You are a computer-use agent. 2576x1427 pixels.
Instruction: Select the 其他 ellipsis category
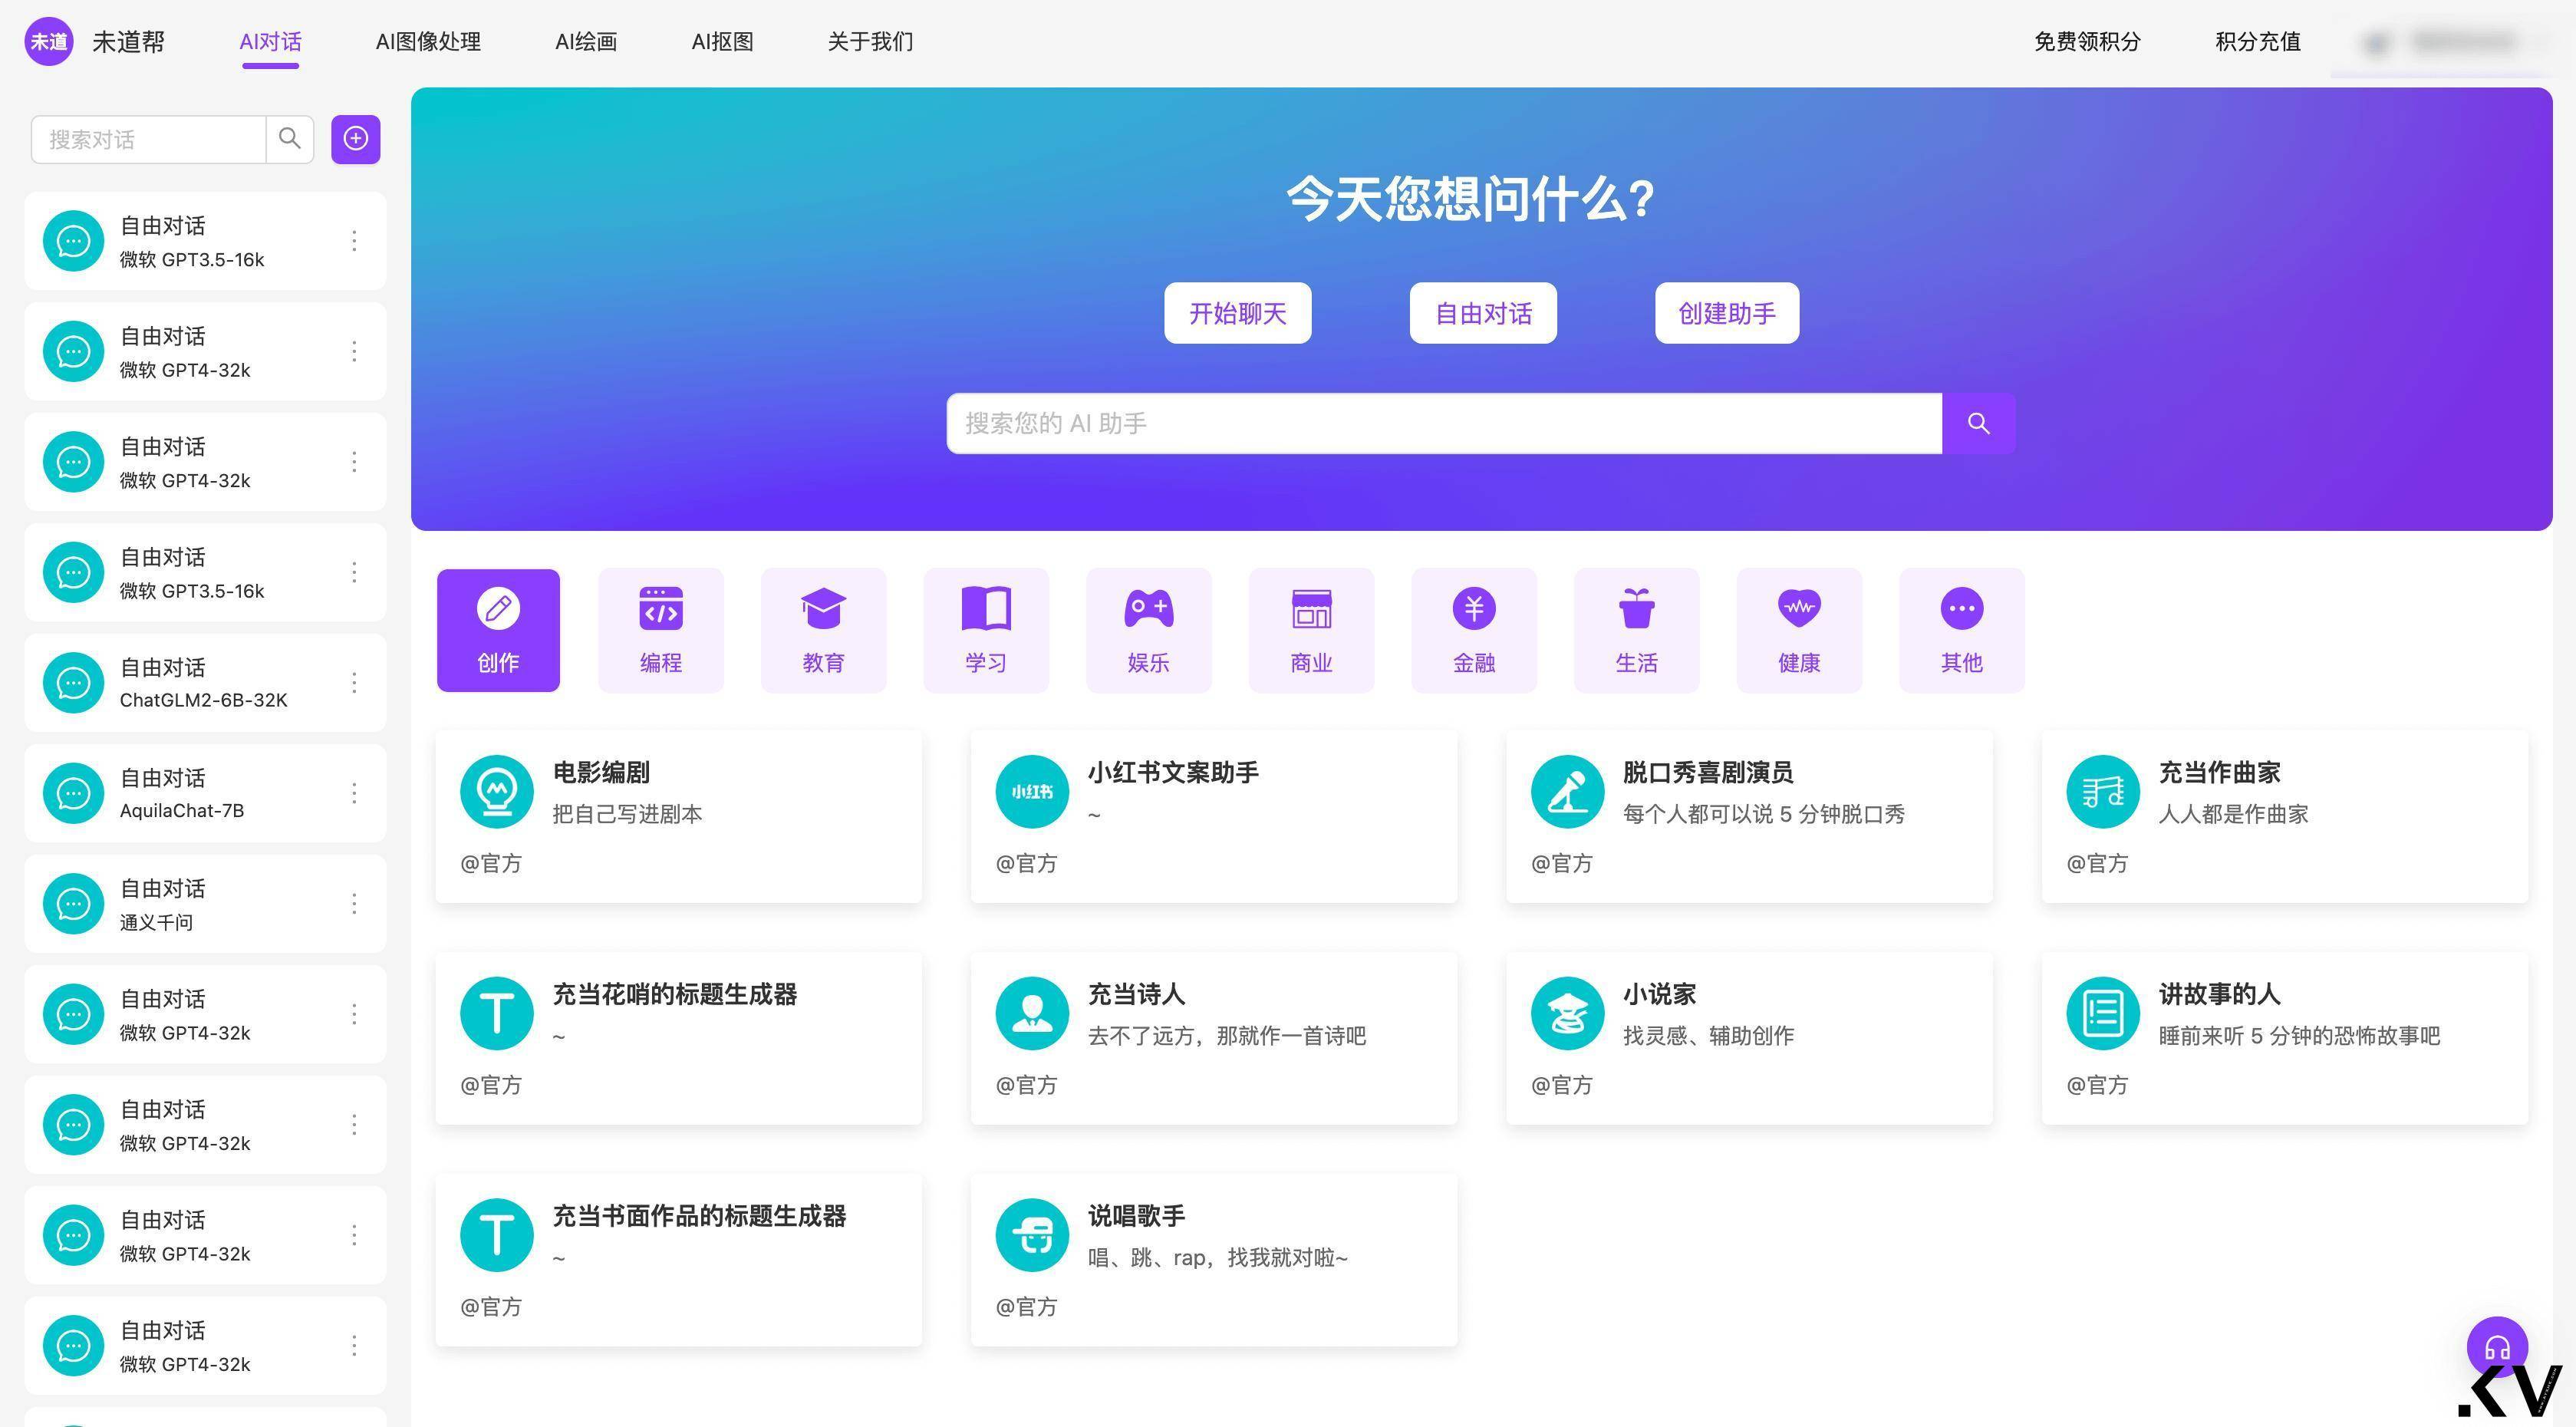coord(1961,630)
